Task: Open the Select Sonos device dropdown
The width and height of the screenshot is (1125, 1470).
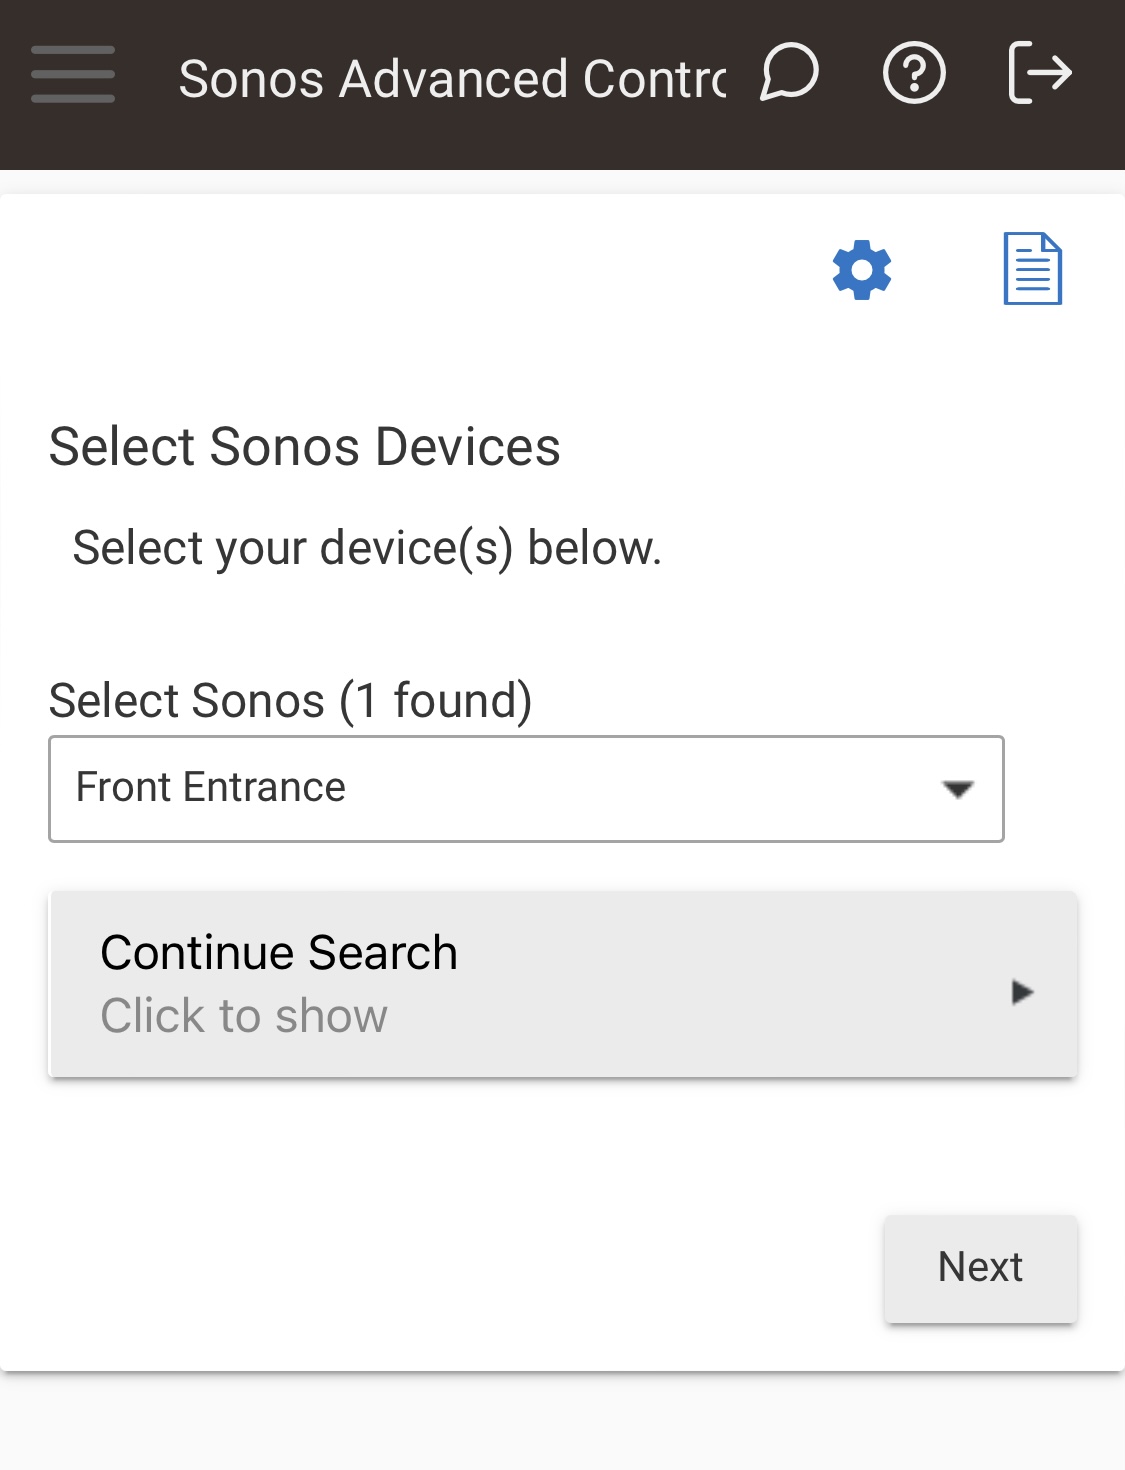Action: pos(526,789)
